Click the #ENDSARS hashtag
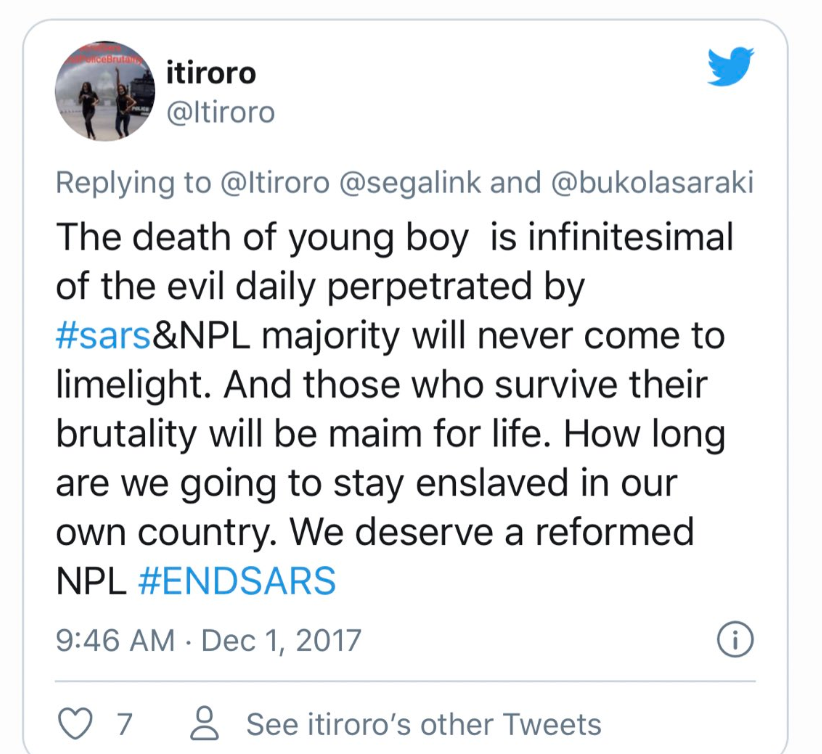The height and width of the screenshot is (754, 822). pos(237,581)
